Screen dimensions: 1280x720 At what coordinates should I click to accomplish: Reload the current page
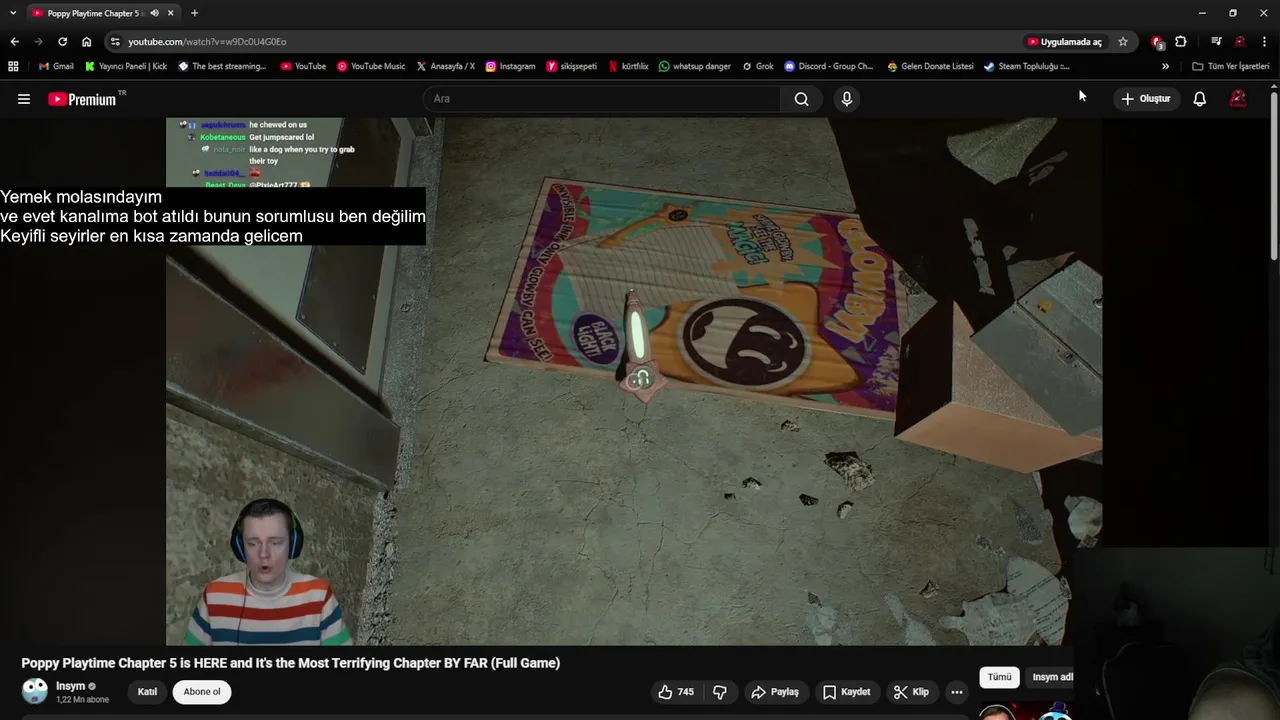pos(62,41)
